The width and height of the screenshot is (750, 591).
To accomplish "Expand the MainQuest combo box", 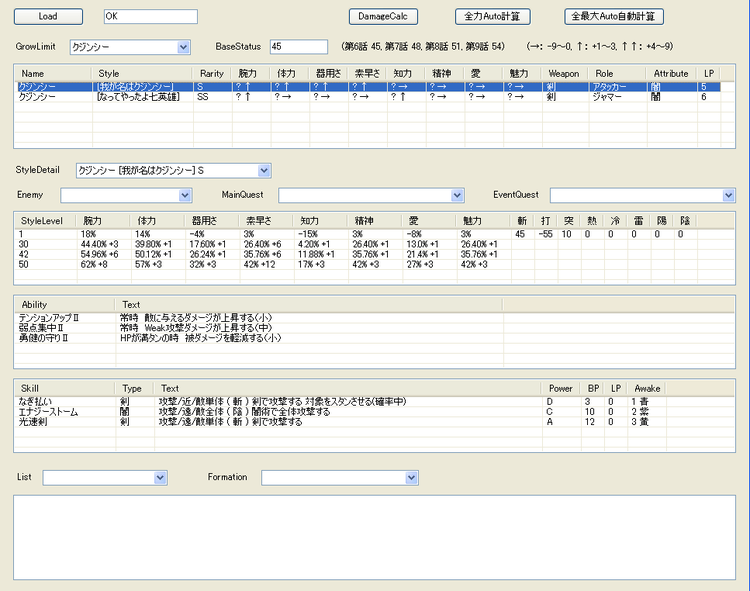I will pos(457,196).
